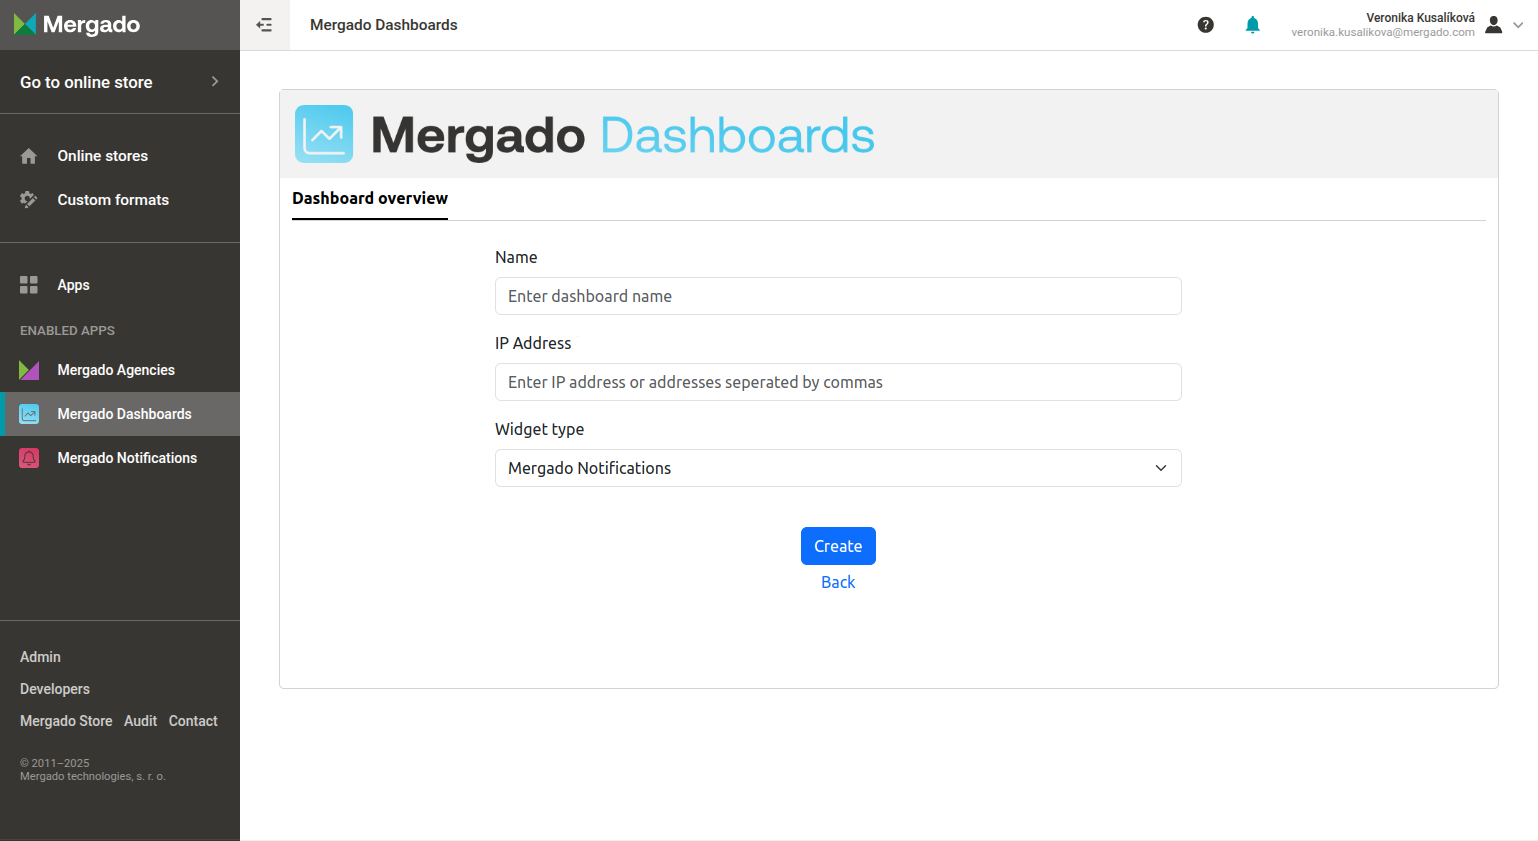Open the Mergado Store footer link

pos(66,721)
